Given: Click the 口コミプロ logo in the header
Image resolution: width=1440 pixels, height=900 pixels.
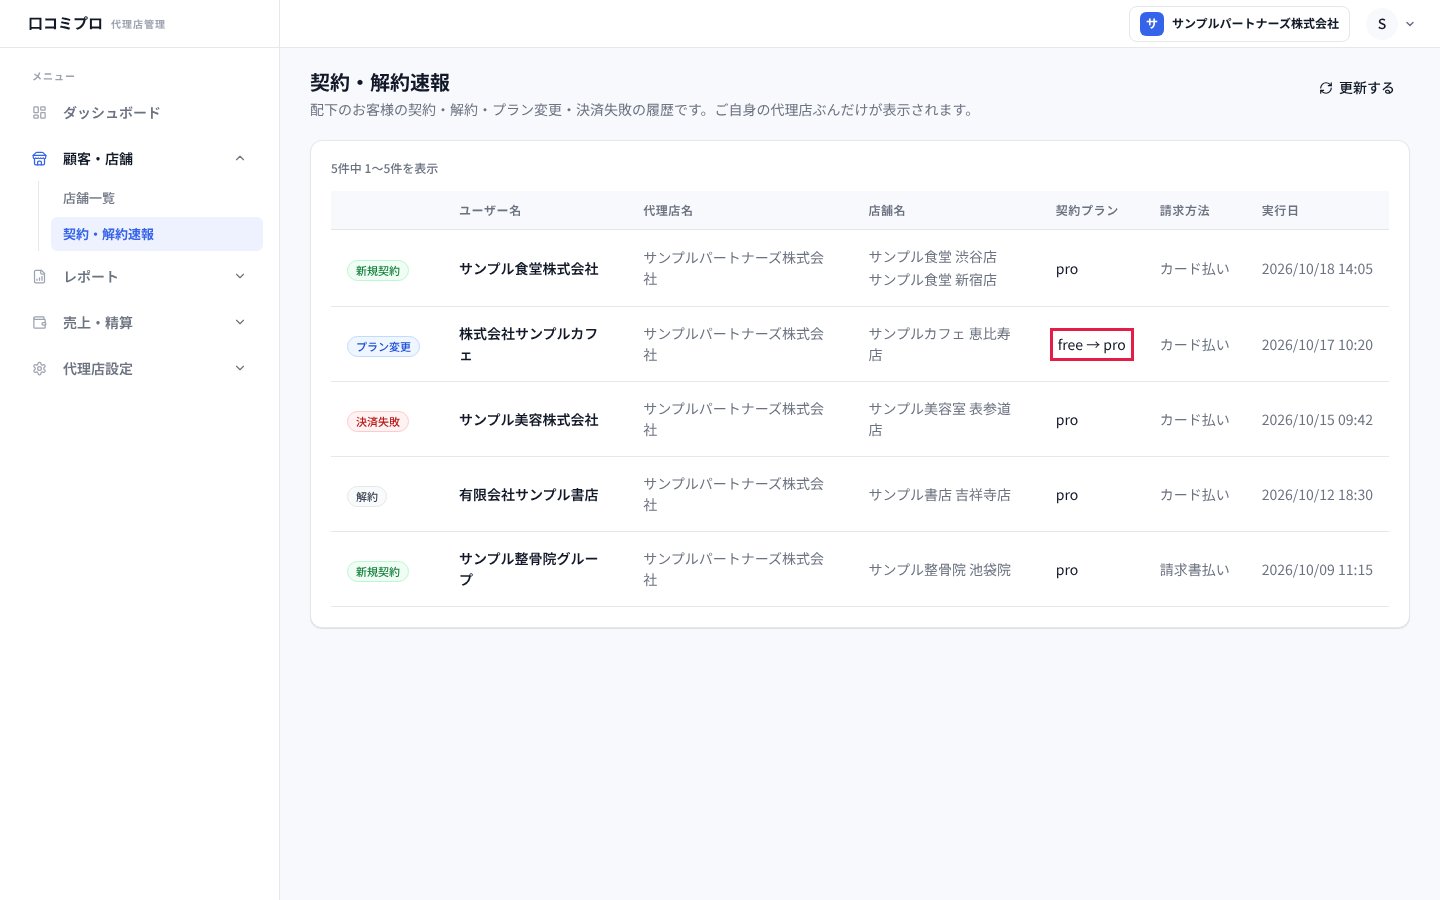Looking at the screenshot, I should (65, 23).
